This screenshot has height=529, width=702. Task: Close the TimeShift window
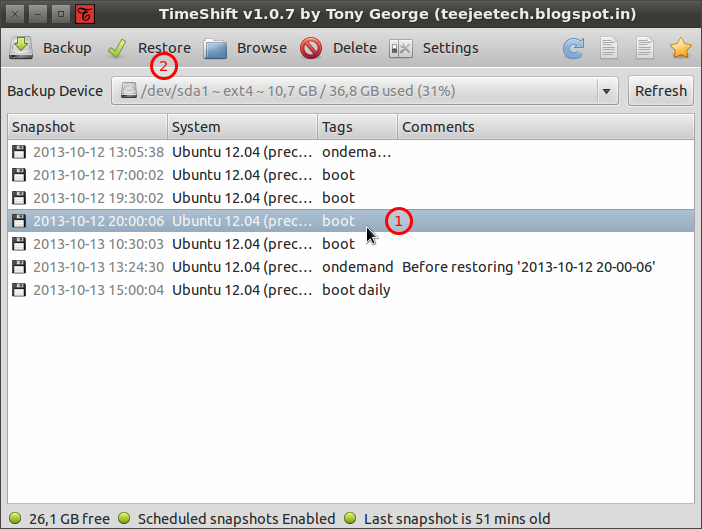[15, 14]
